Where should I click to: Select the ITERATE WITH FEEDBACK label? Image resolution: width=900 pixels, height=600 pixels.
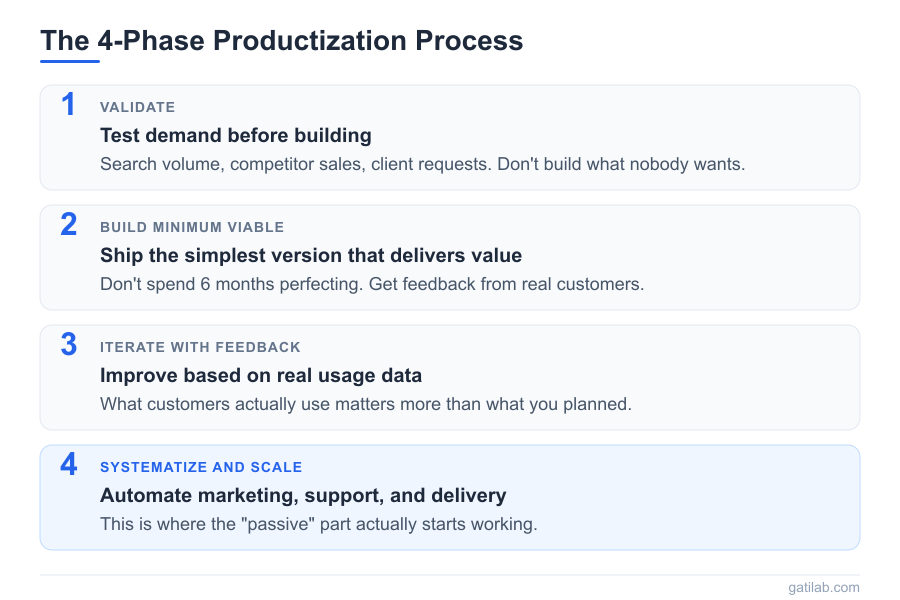tap(200, 347)
